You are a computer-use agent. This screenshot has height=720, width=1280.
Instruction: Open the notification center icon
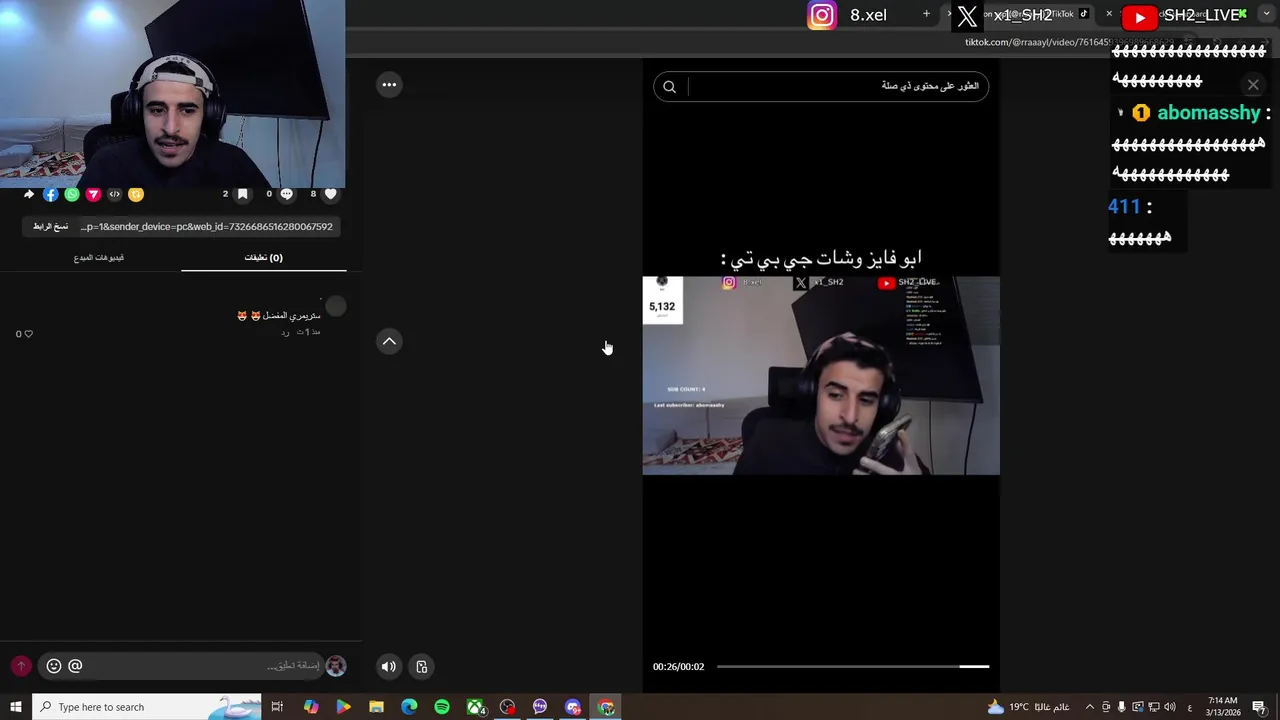pos(1259,707)
